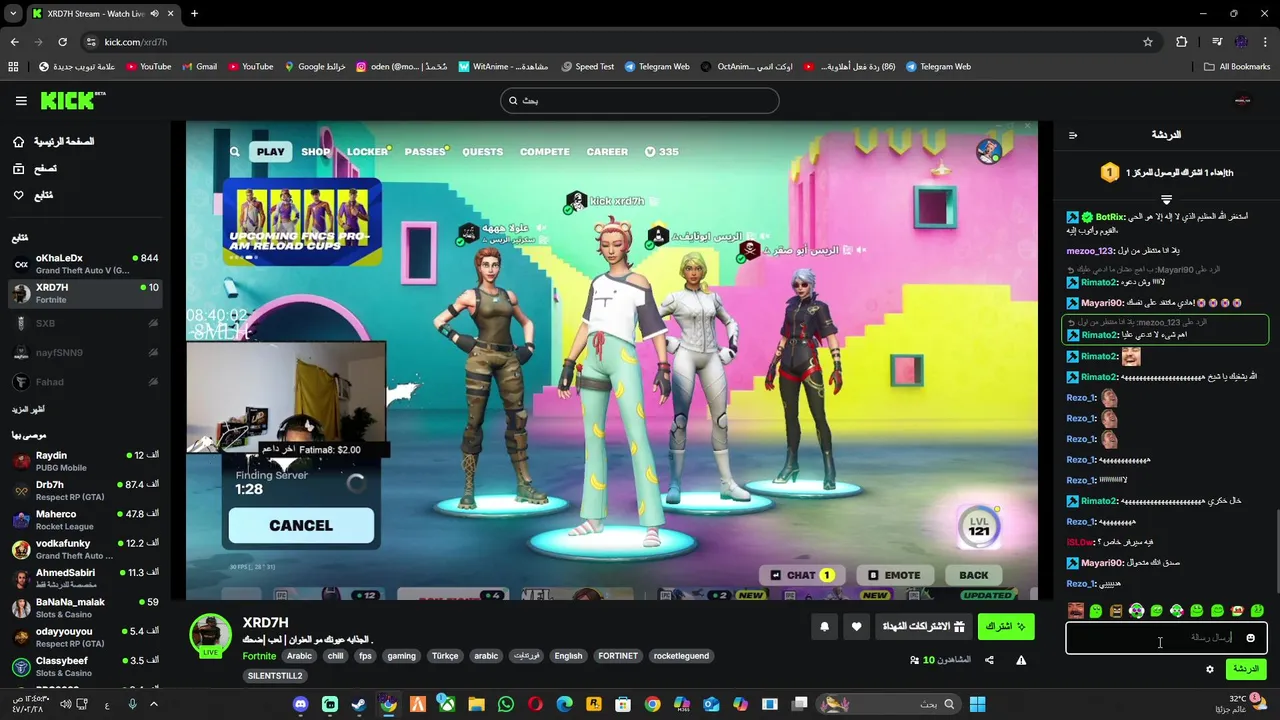Collapse the chat panel arrow icon
The image size is (1280, 720).
[1073, 135]
